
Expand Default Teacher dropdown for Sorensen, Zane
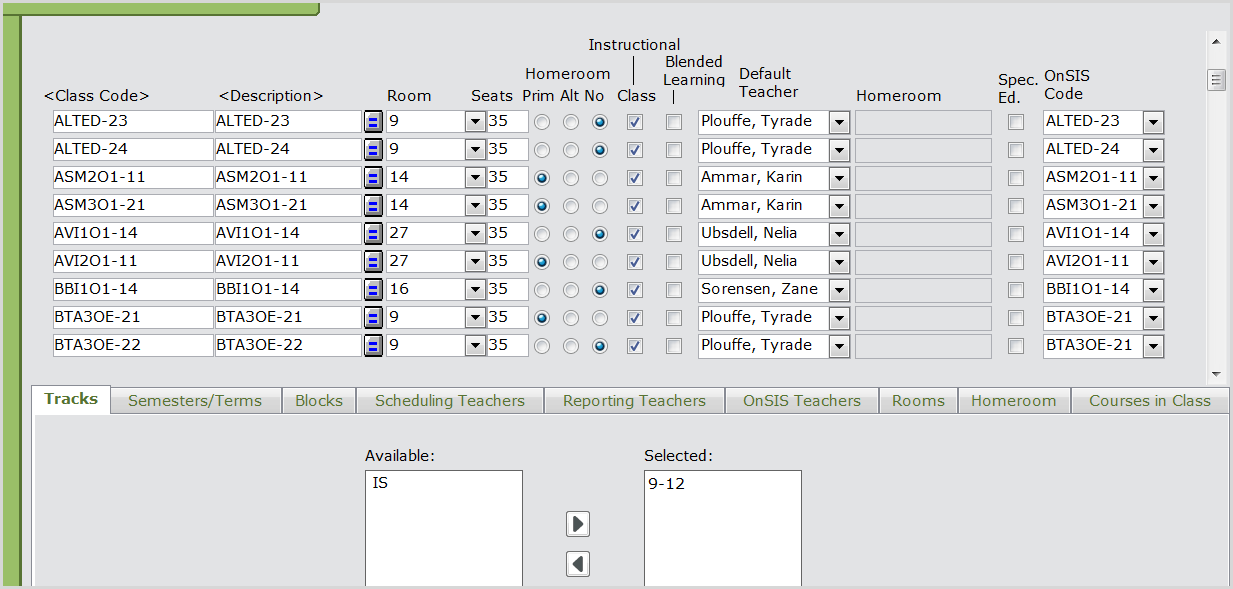pos(839,290)
